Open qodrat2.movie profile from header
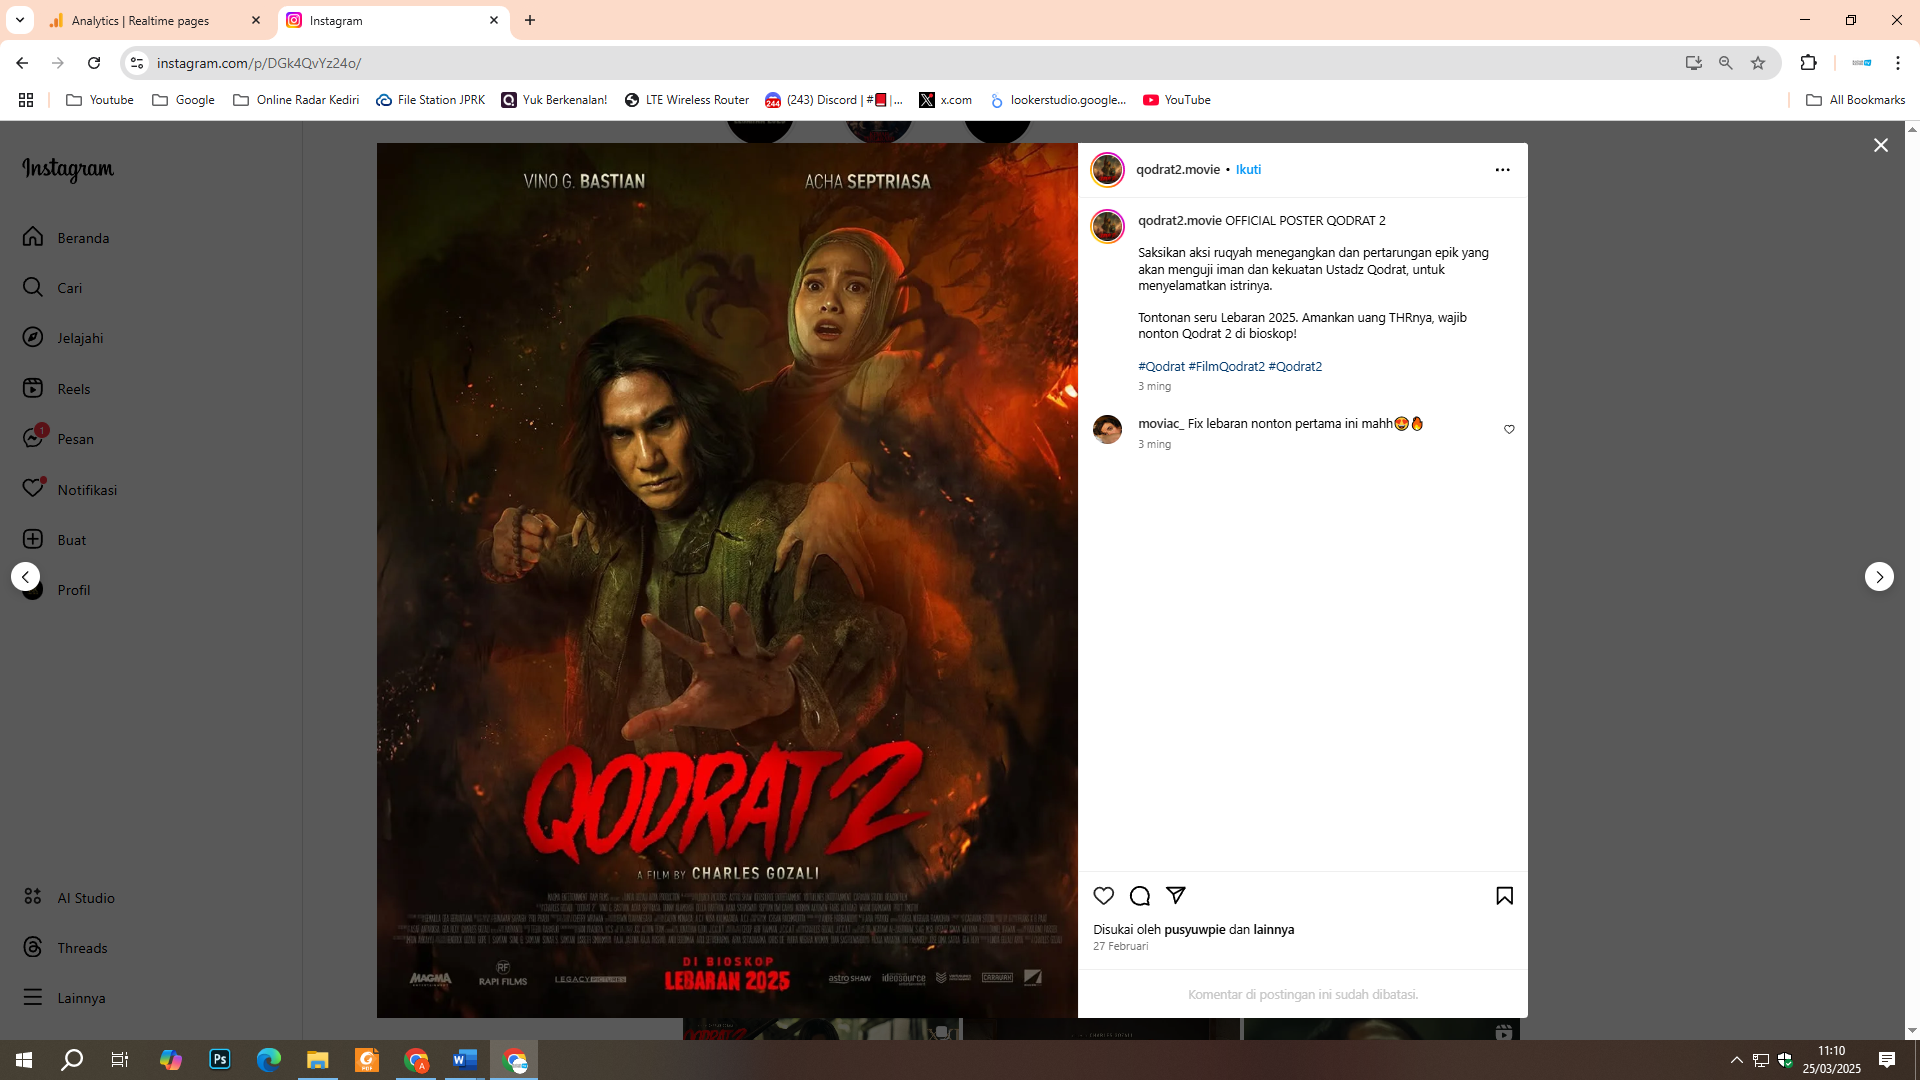The width and height of the screenshot is (1920, 1080). tap(1178, 170)
